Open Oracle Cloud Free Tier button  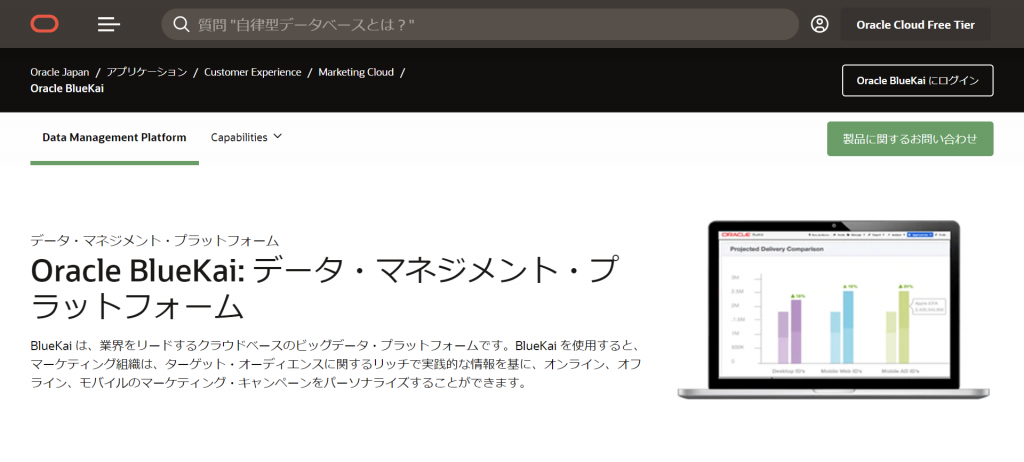(915, 25)
